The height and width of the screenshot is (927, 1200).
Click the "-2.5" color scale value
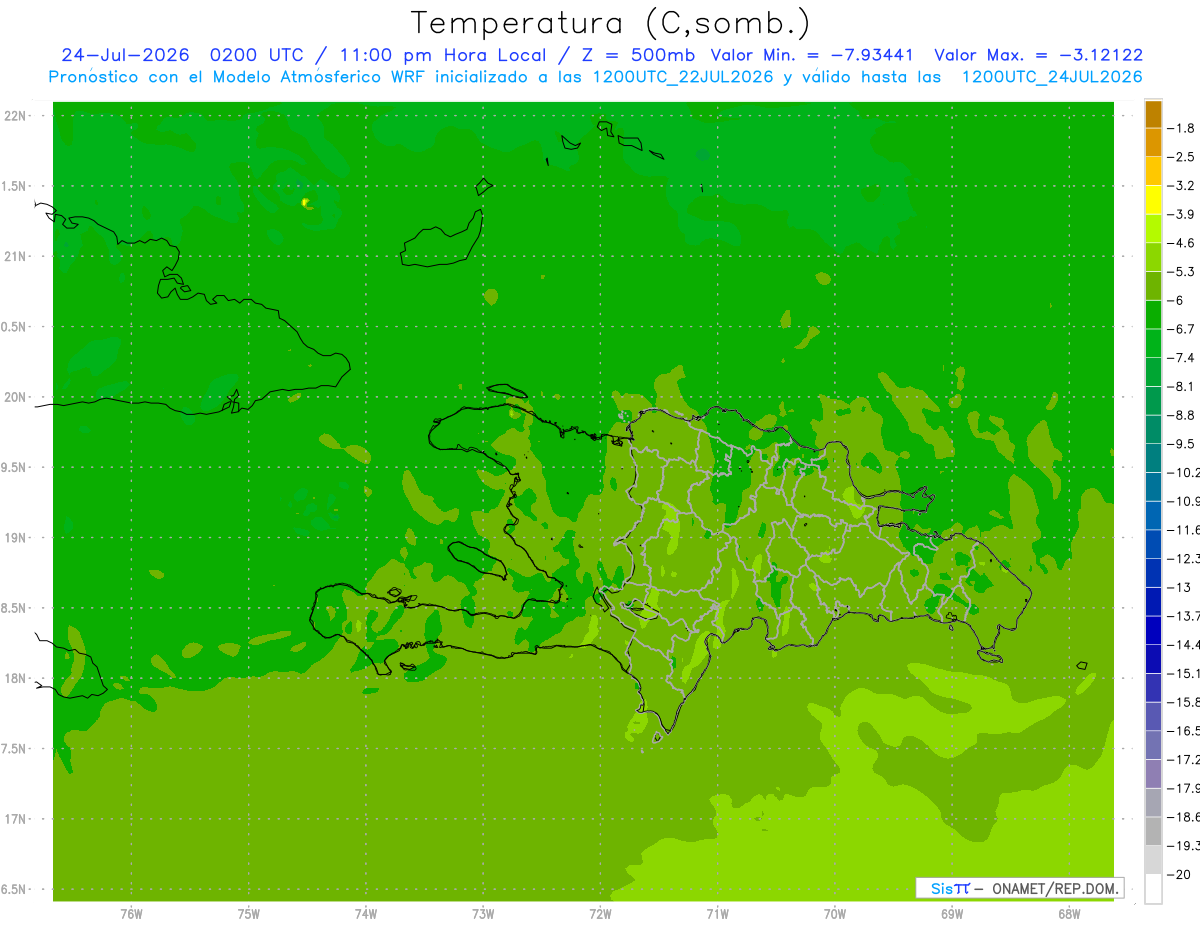1181,157
